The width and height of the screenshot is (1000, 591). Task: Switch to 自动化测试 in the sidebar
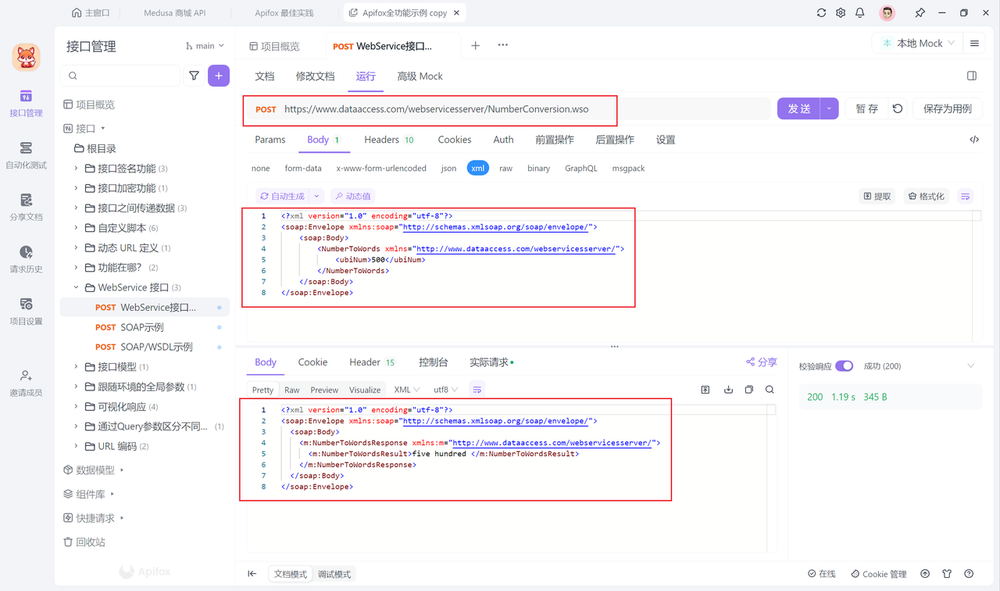pyautogui.click(x=26, y=155)
